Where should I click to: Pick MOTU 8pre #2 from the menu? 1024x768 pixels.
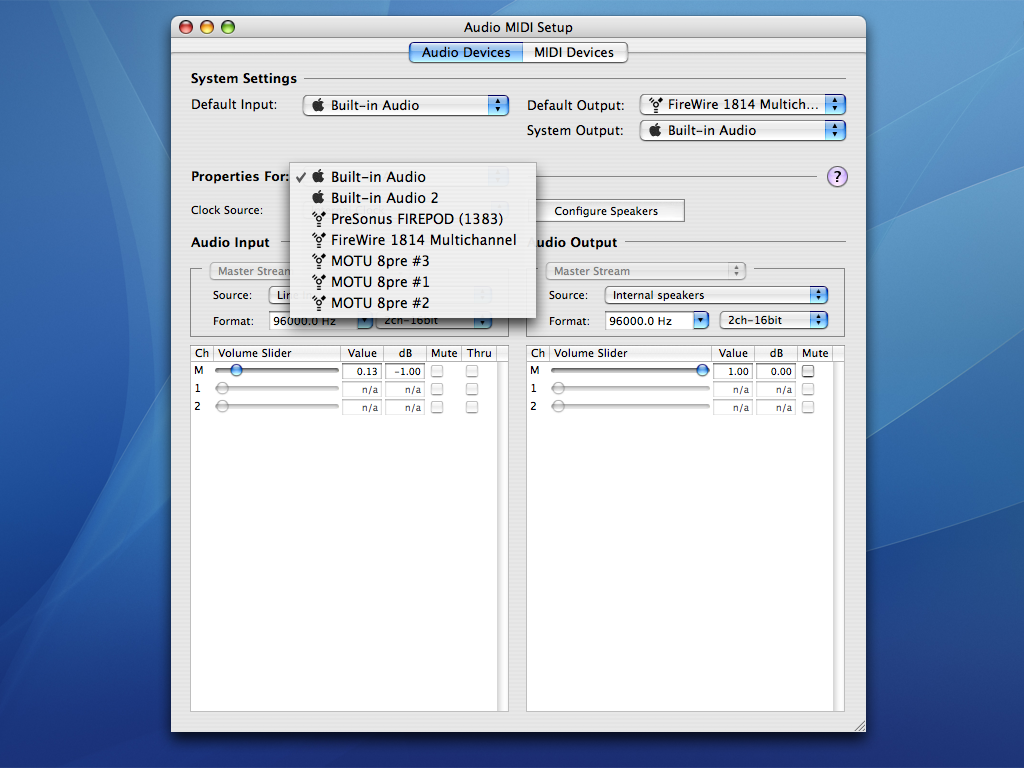click(413, 303)
